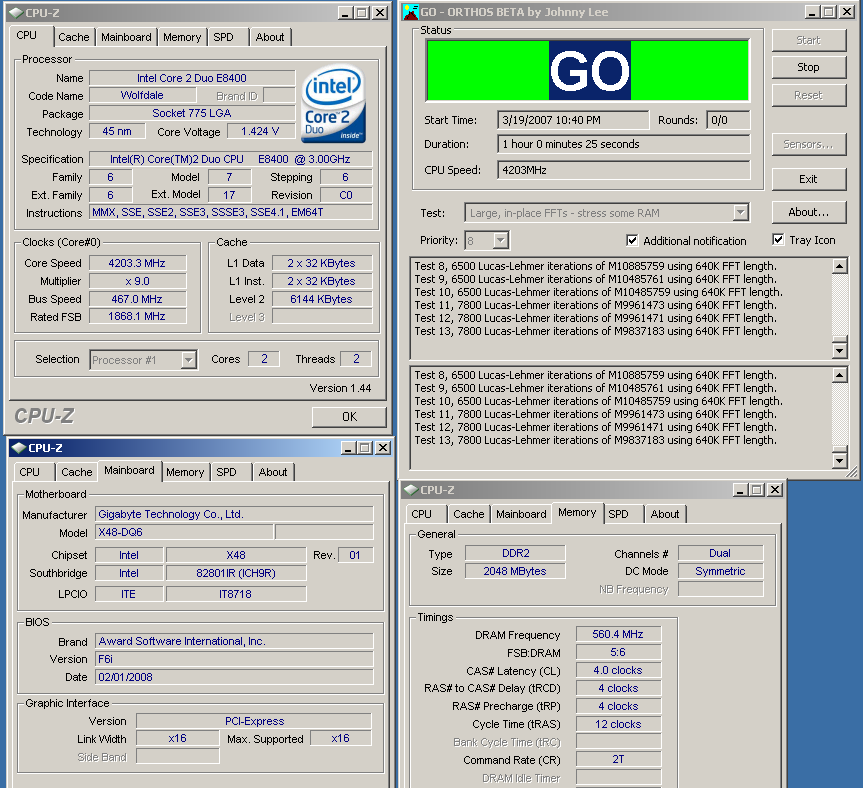
Task: Switch to Mainboard tab in Memory window
Action: click(x=521, y=514)
